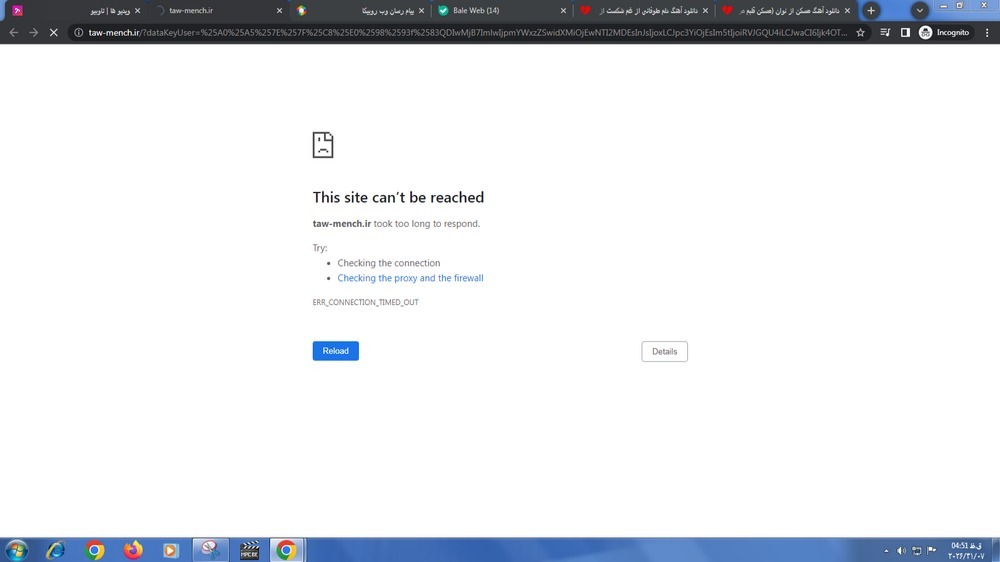Open Internet Explorer from taskbar
The width and height of the screenshot is (1000, 562).
tap(55, 550)
